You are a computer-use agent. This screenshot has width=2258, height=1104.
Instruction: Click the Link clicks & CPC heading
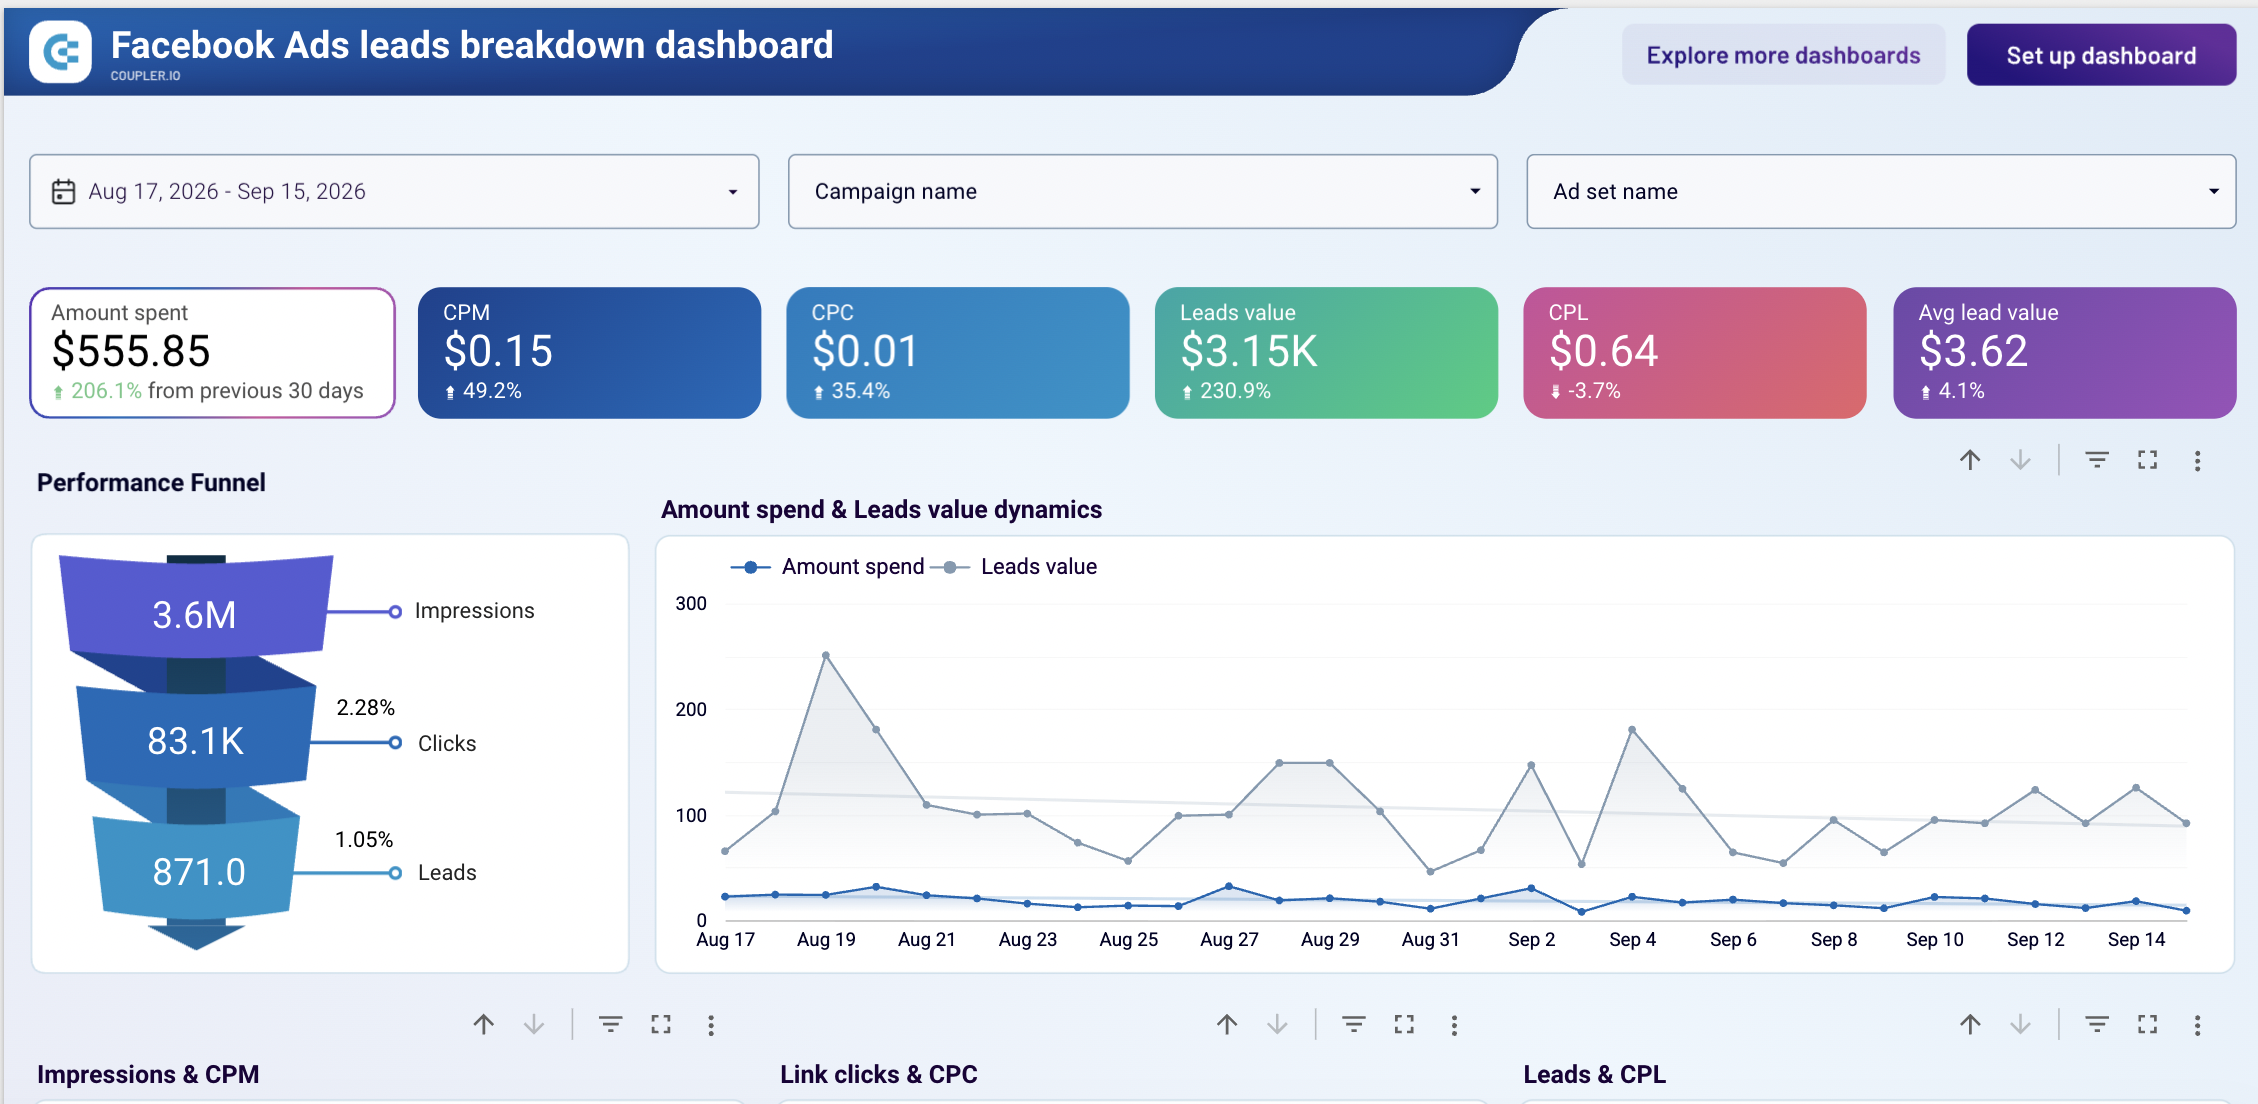tap(878, 1075)
